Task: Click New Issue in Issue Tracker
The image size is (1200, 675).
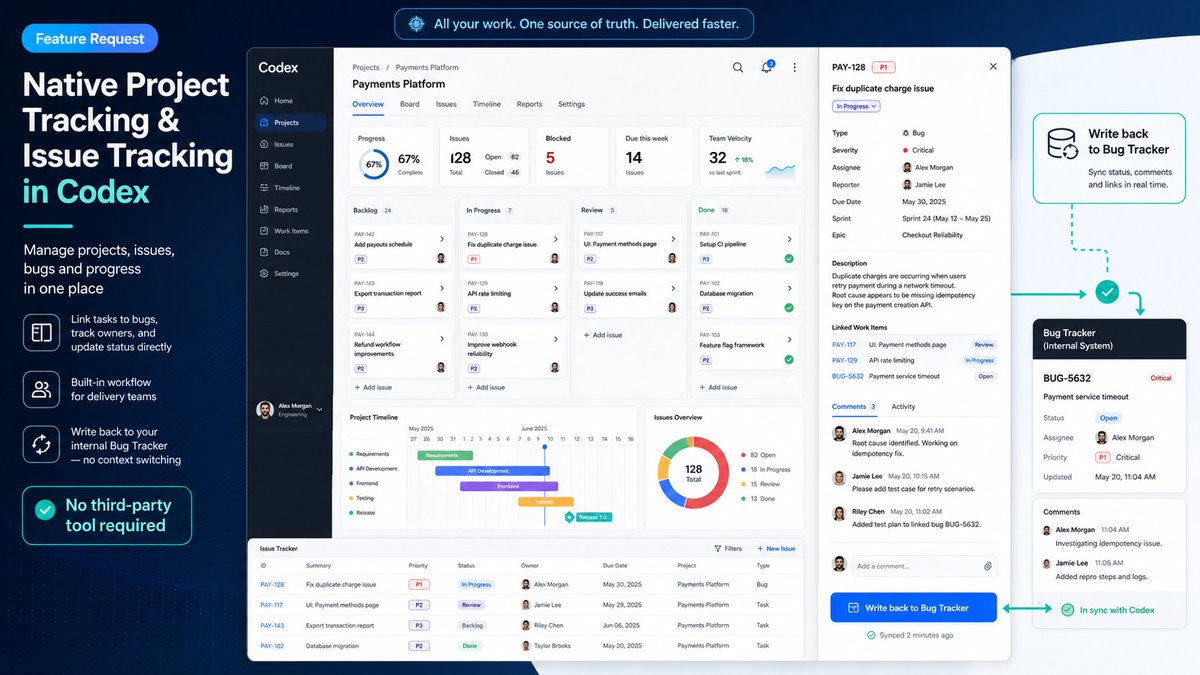Action: click(775, 548)
